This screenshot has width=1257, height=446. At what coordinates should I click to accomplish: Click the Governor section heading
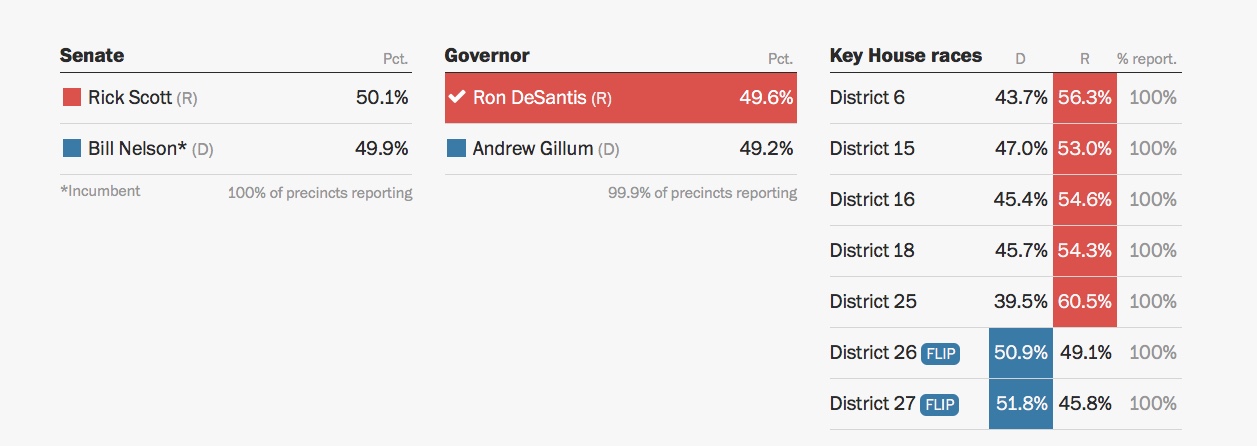[487, 56]
